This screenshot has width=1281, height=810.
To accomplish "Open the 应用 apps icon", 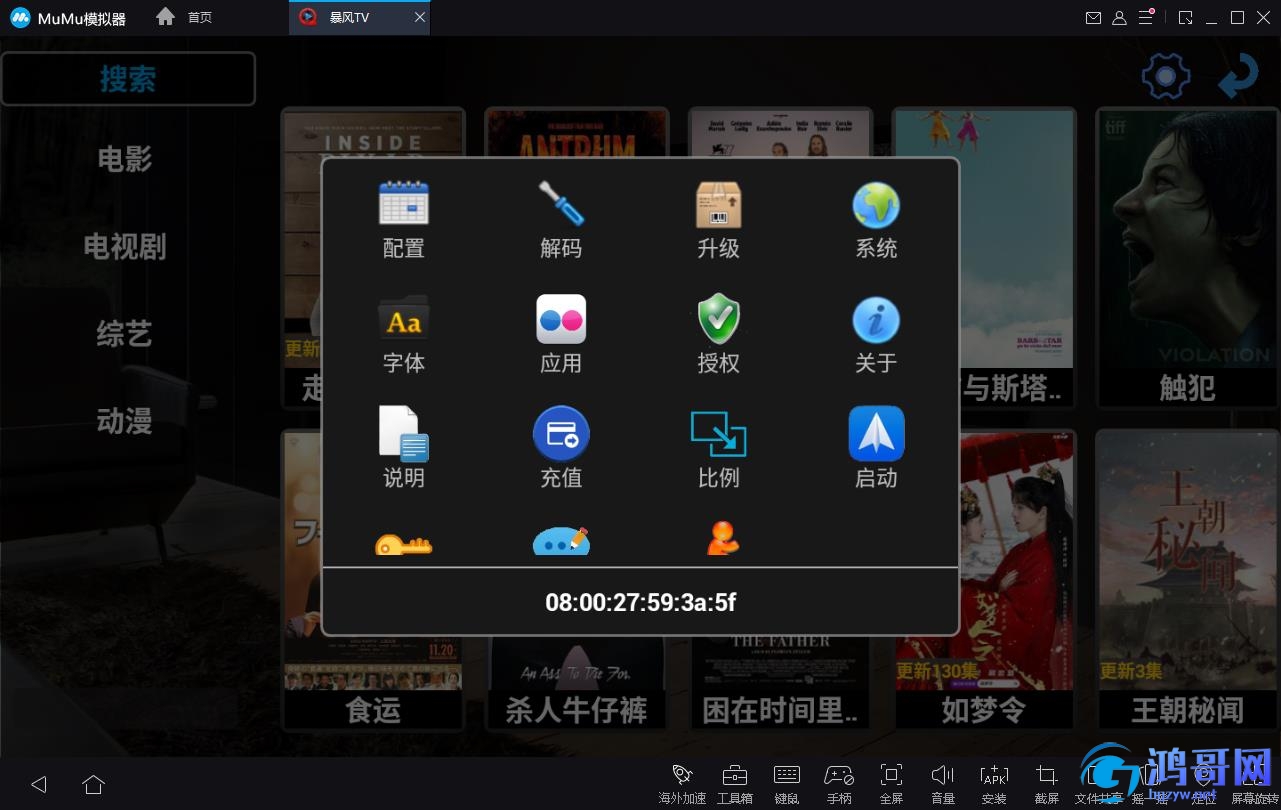I will tap(561, 320).
